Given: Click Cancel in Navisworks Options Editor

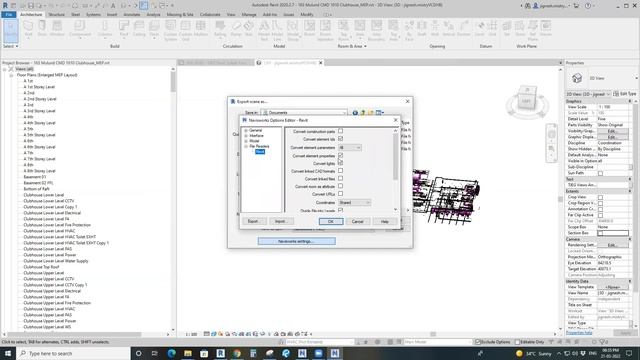Looking at the screenshot, I should [358, 221].
